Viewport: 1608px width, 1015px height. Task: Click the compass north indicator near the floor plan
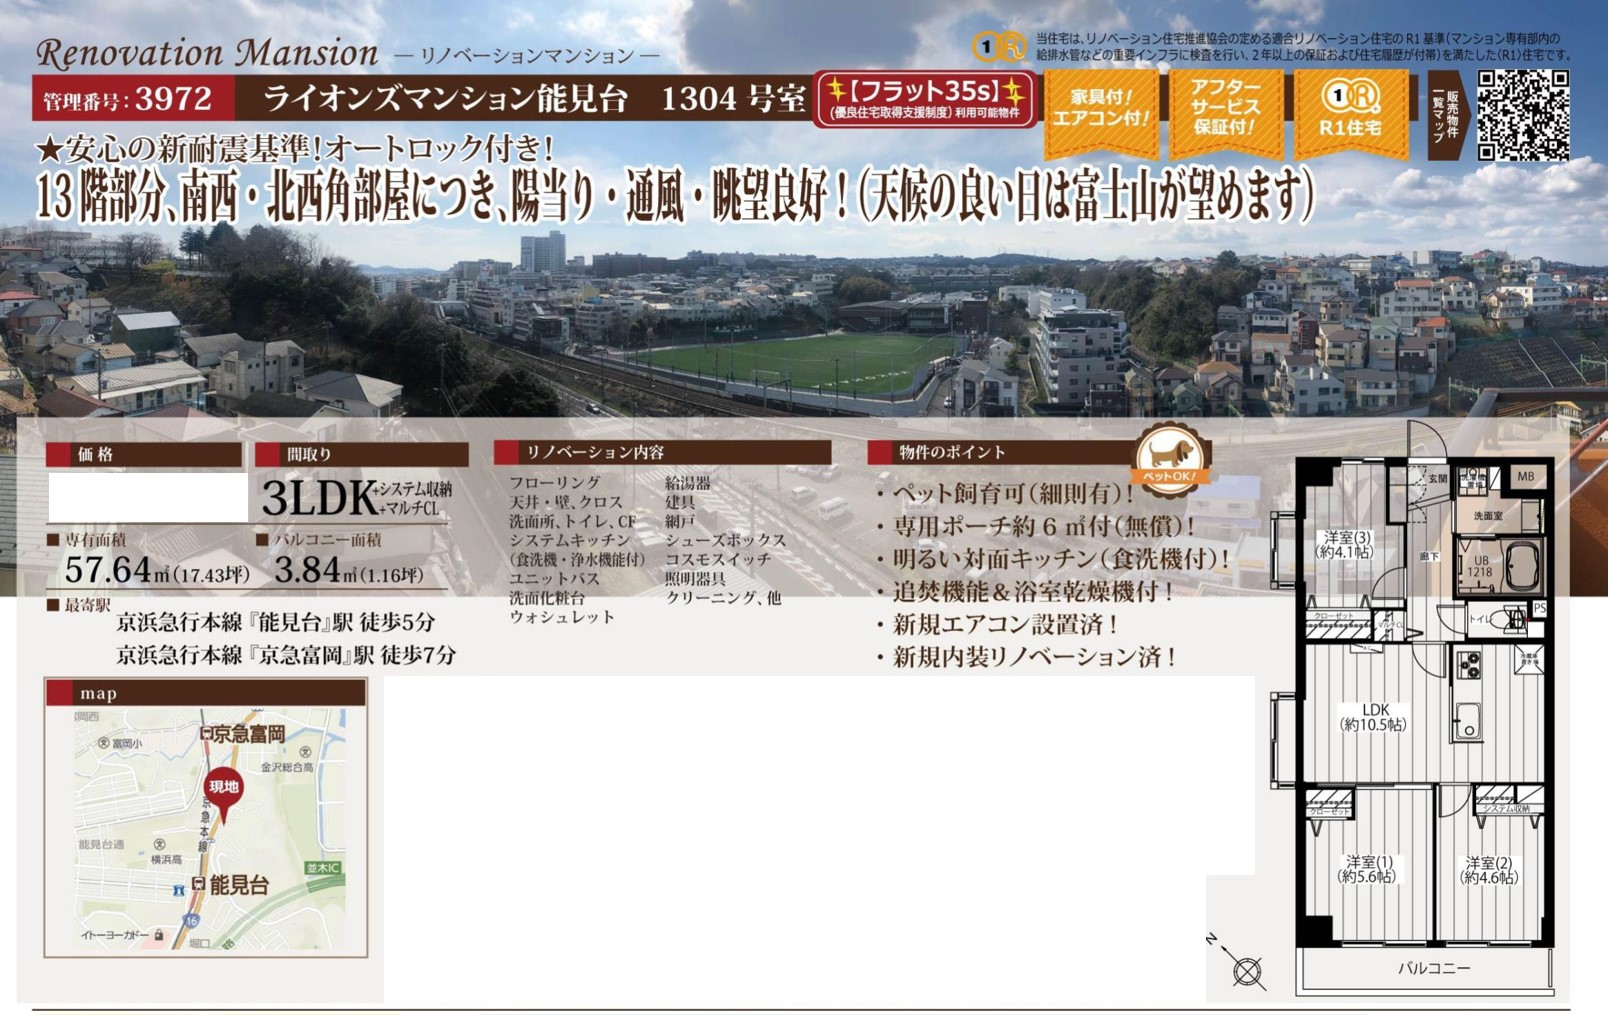(x=1246, y=969)
